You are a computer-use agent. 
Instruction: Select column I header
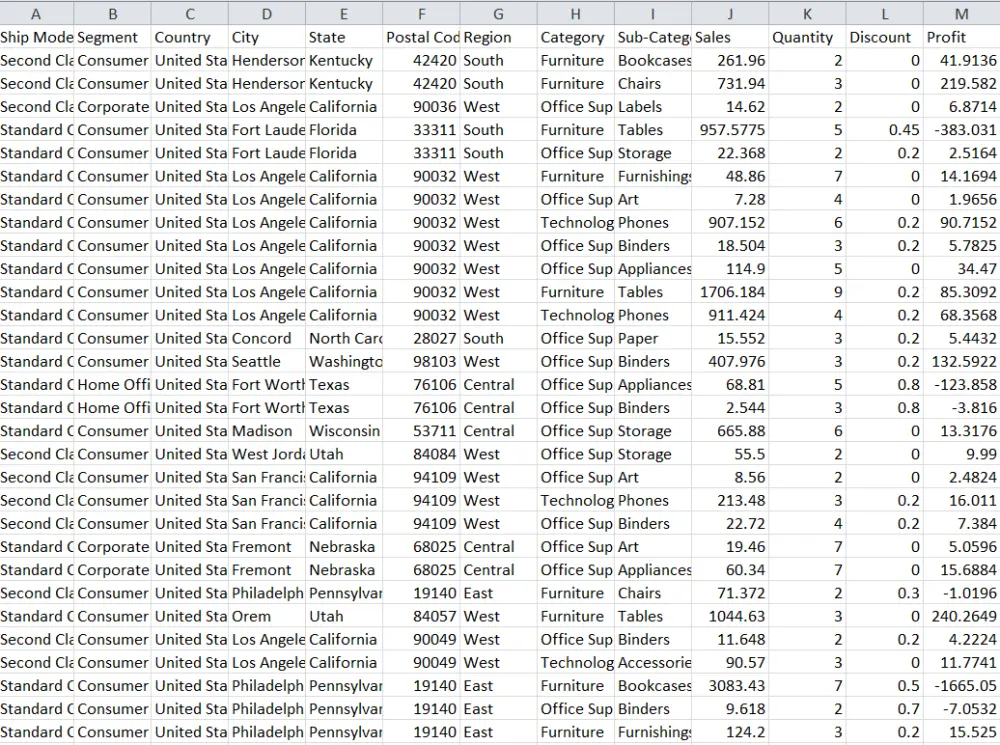pos(653,13)
